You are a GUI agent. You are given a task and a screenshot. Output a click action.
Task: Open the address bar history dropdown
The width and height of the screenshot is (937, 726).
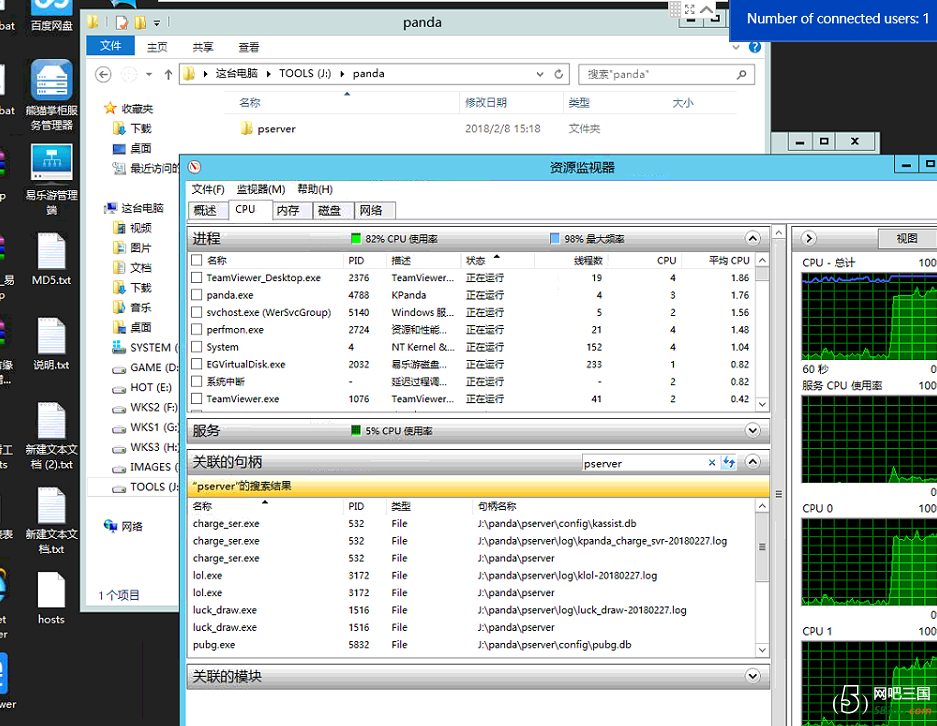click(540, 74)
